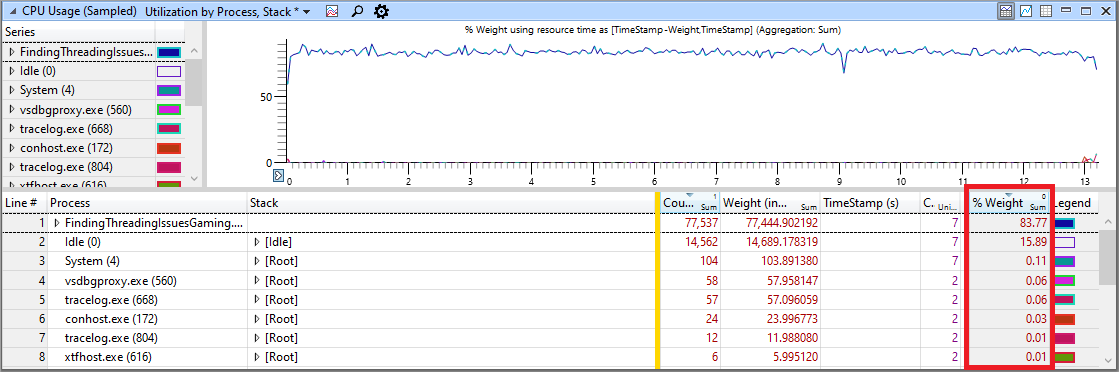Click the small arrow button below the graph's zero axis
Image resolution: width=1119 pixels, height=372 pixels.
pos(279,175)
